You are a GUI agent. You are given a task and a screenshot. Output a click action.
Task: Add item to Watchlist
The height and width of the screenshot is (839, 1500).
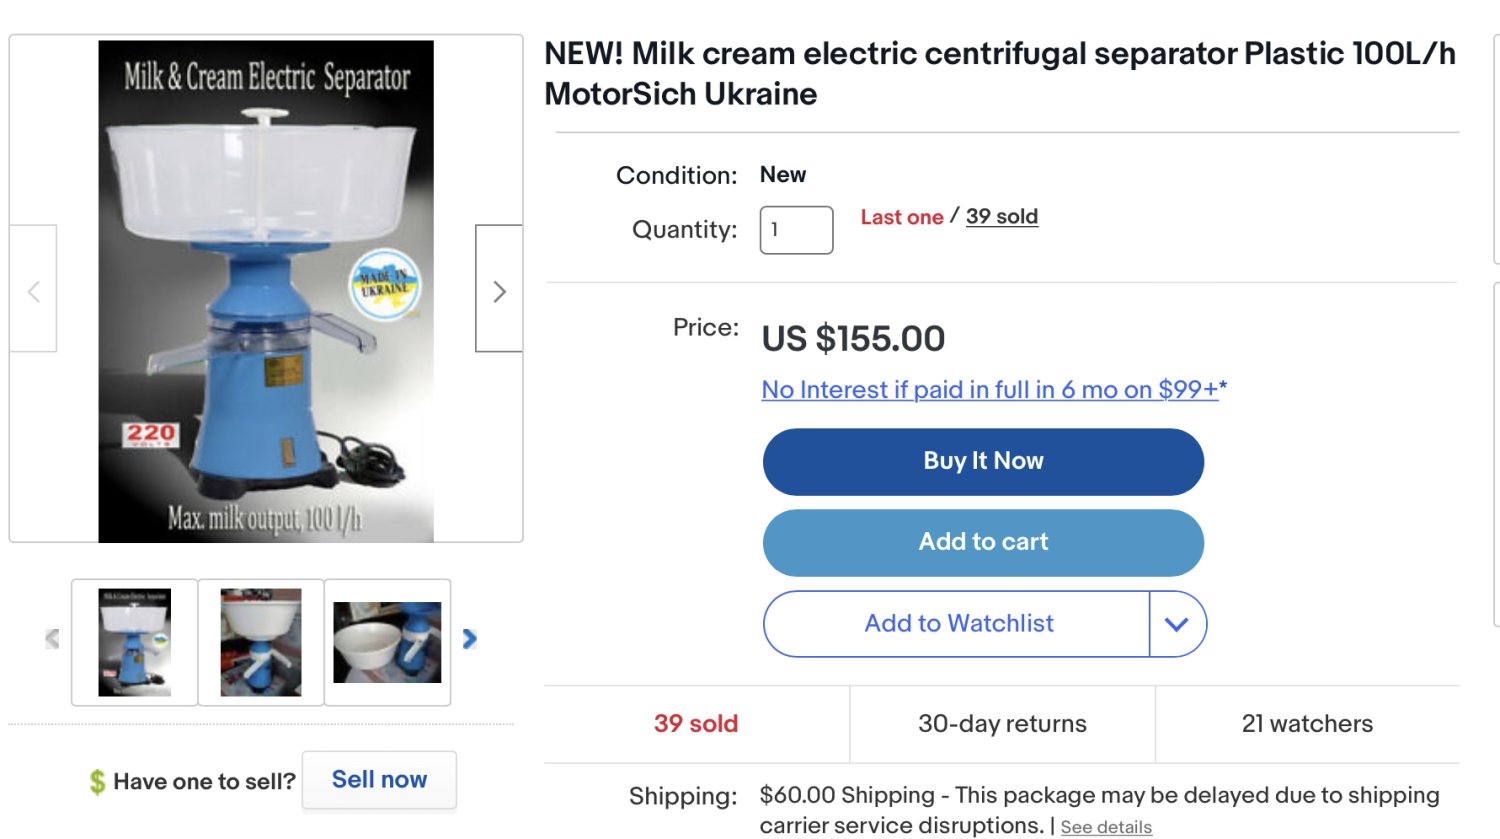tap(957, 624)
